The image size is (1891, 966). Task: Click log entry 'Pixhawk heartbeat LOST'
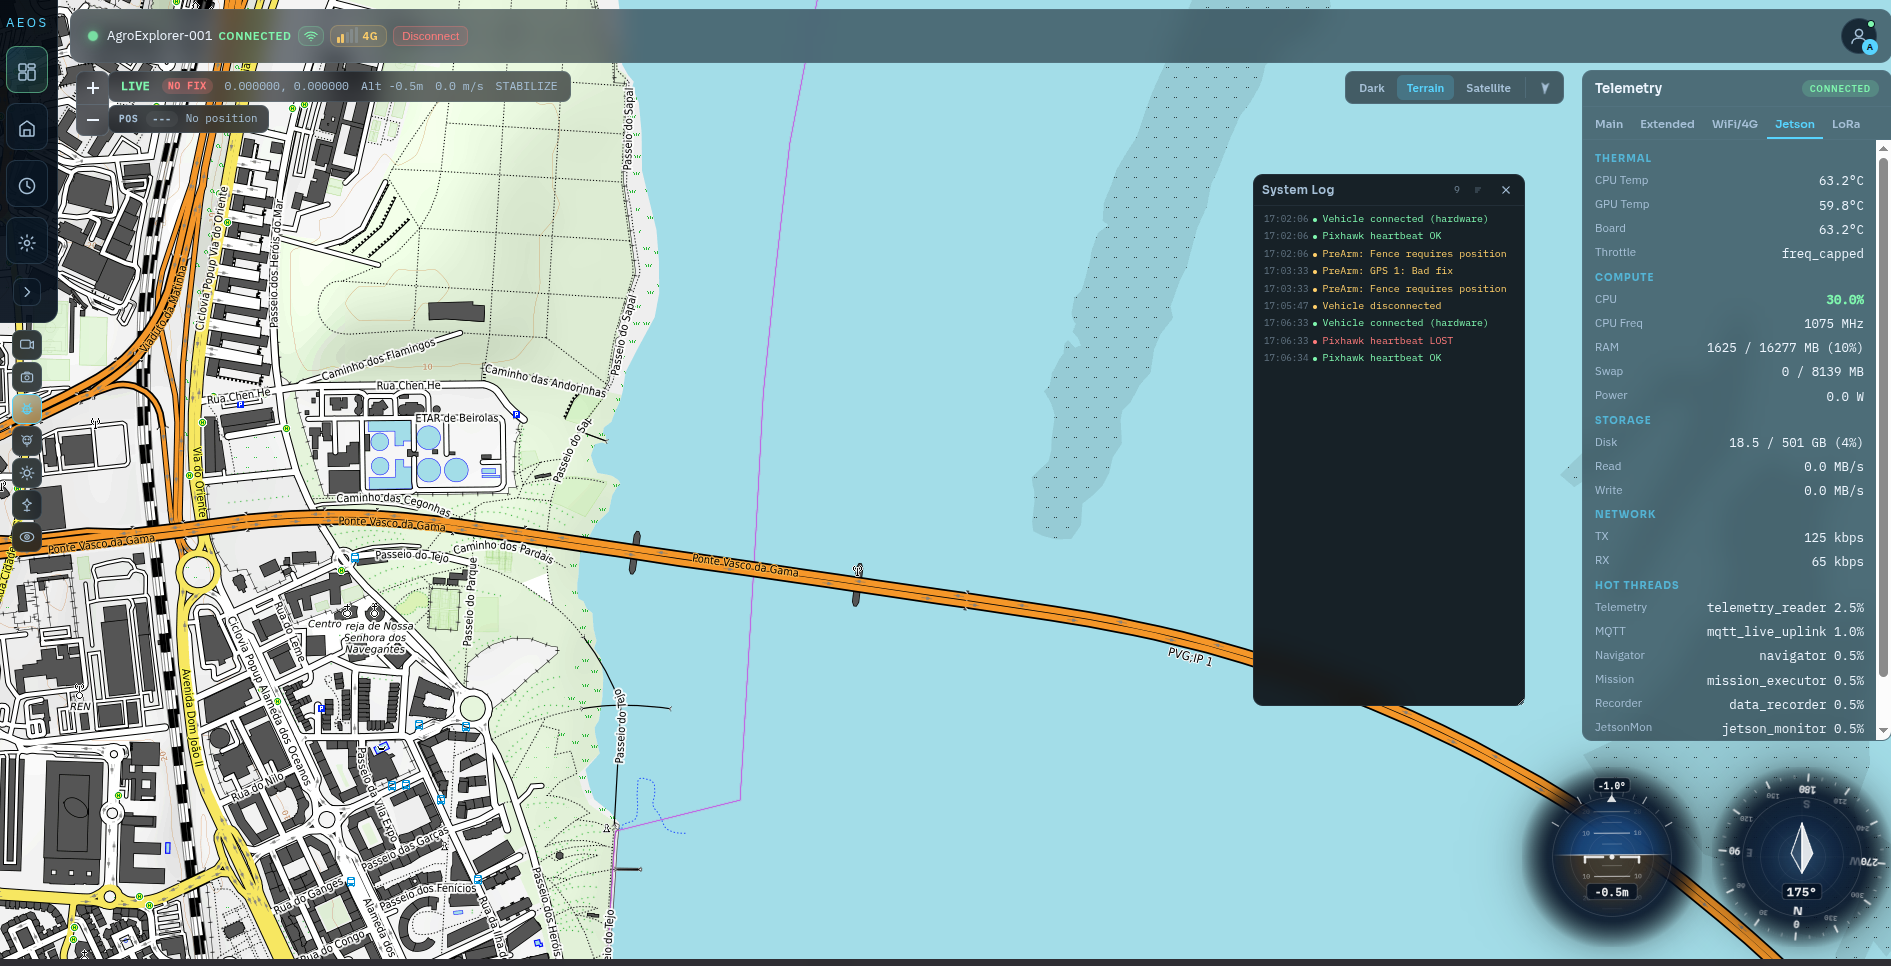point(1387,341)
